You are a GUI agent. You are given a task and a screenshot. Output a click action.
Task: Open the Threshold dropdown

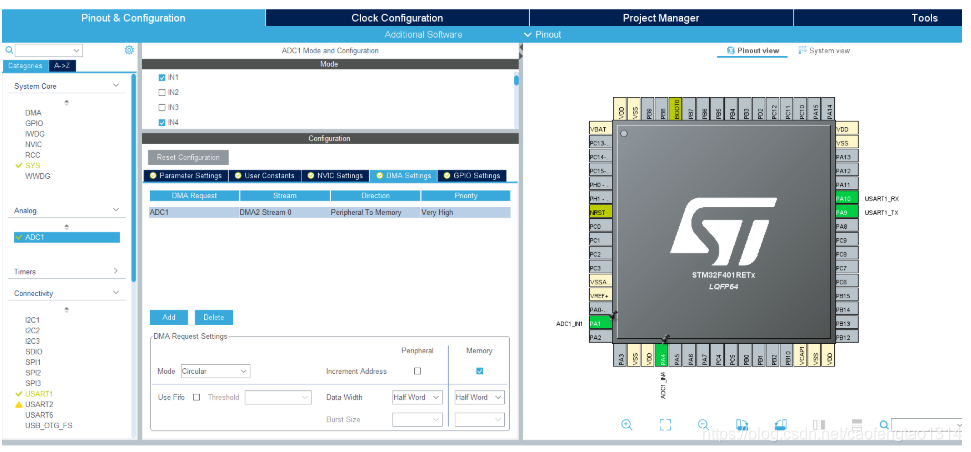pos(278,398)
